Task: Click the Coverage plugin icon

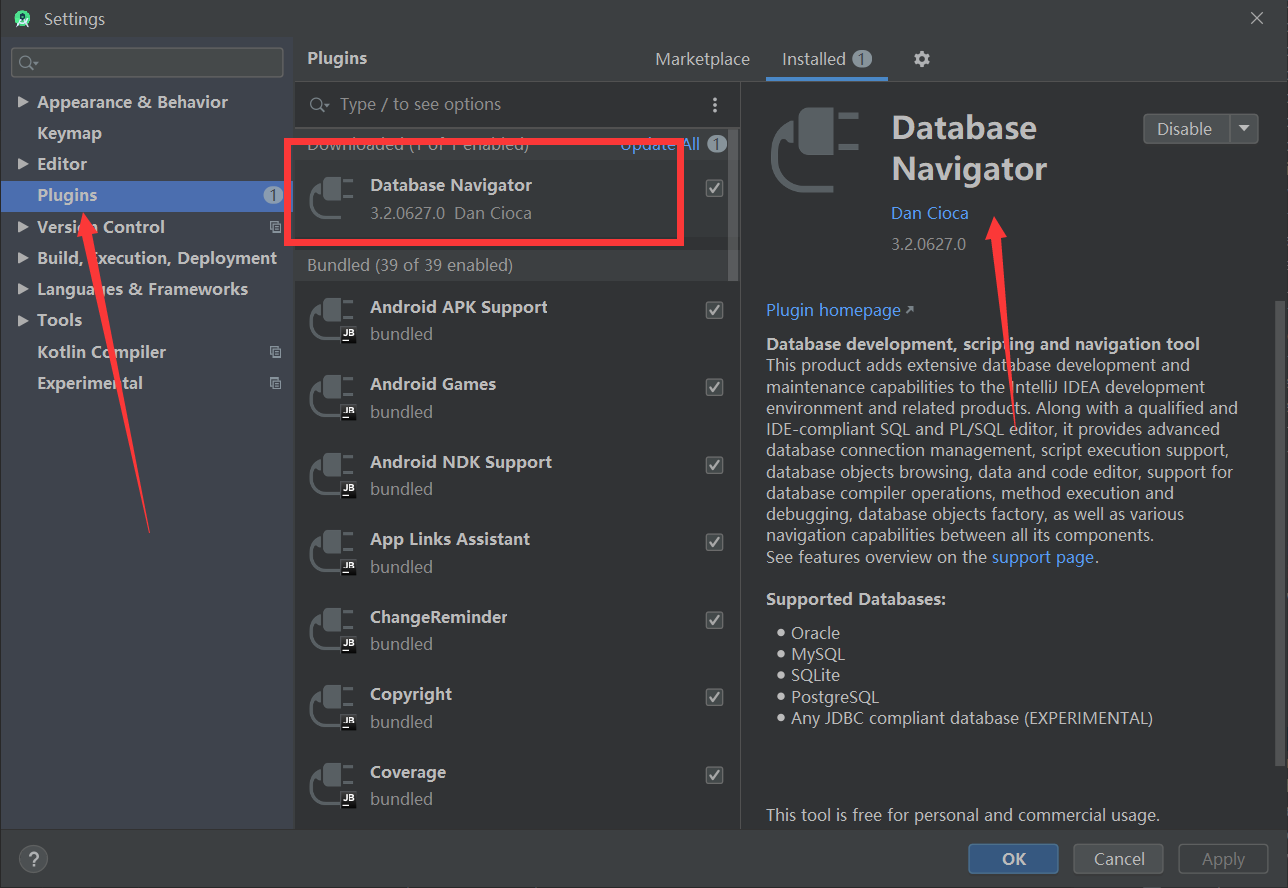Action: (333, 786)
